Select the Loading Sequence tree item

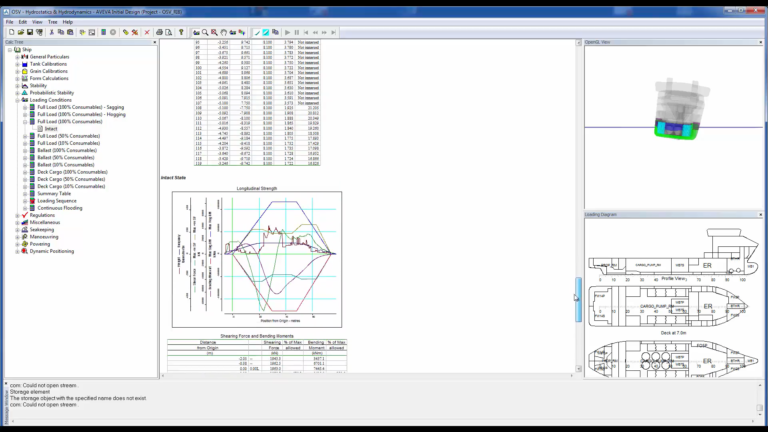pyautogui.click(x=57, y=201)
